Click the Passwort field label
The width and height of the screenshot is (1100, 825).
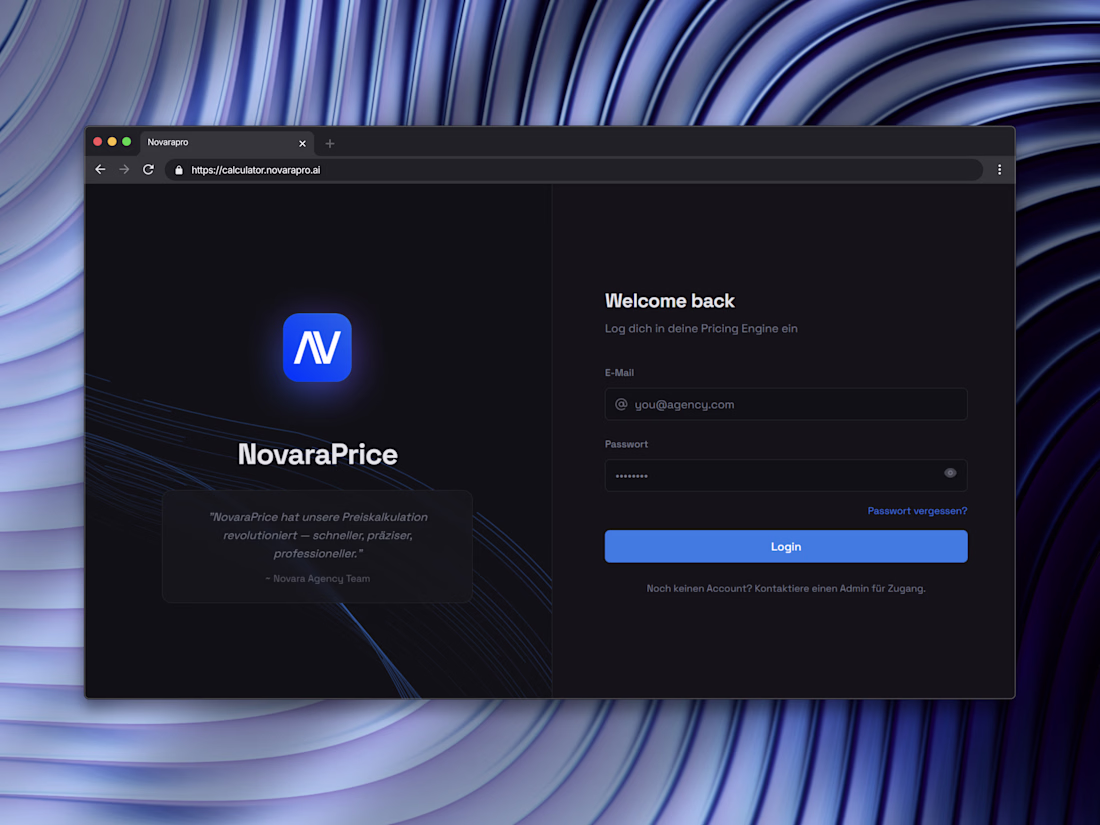pyautogui.click(x=626, y=444)
